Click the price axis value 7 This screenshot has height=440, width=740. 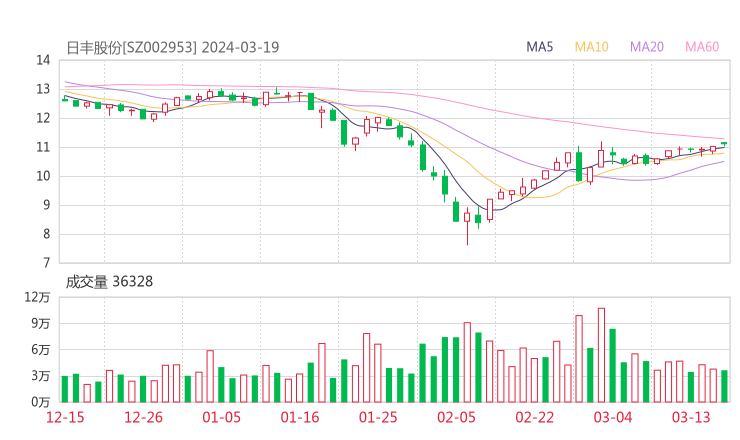[x=46, y=263]
